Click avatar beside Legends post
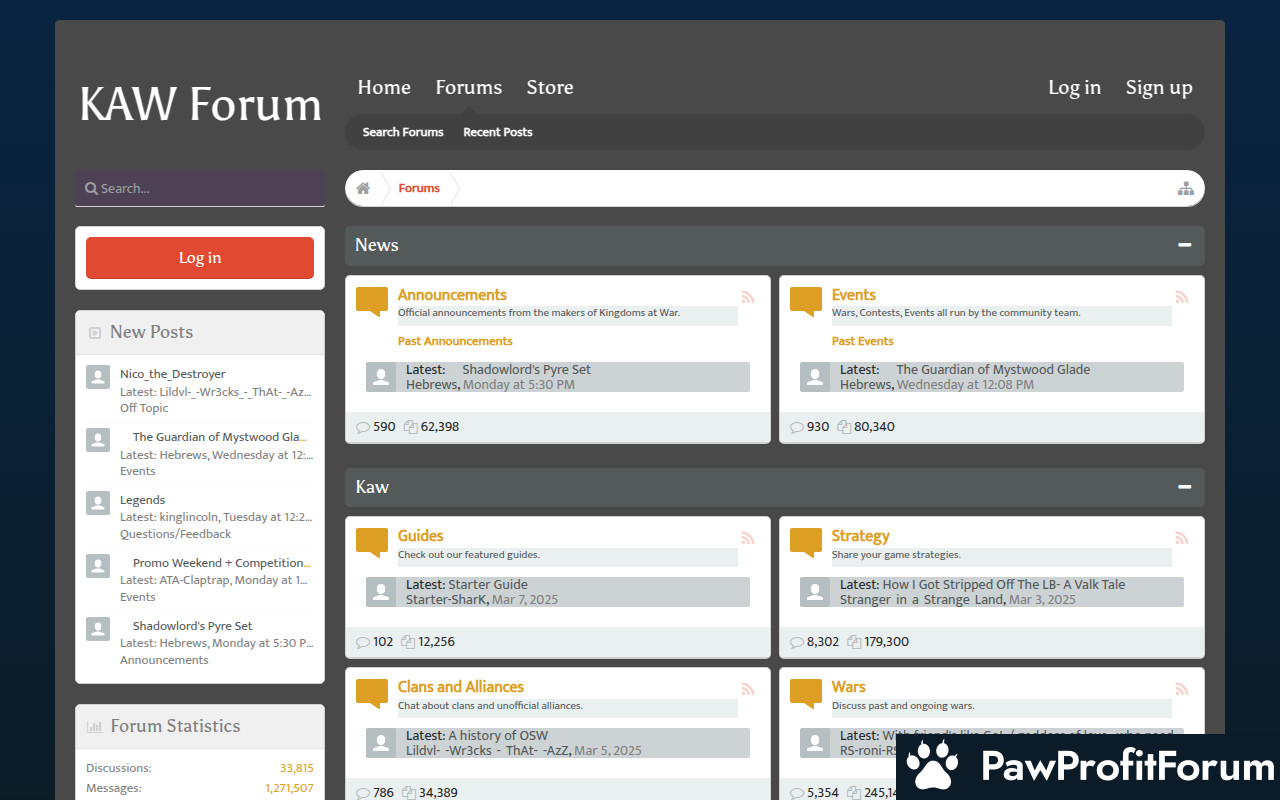 pyautogui.click(x=98, y=503)
